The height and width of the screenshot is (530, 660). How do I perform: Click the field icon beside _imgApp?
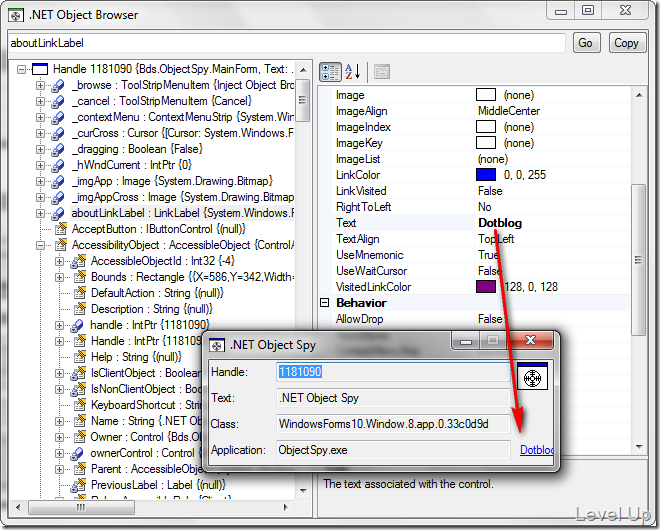(x=58, y=181)
